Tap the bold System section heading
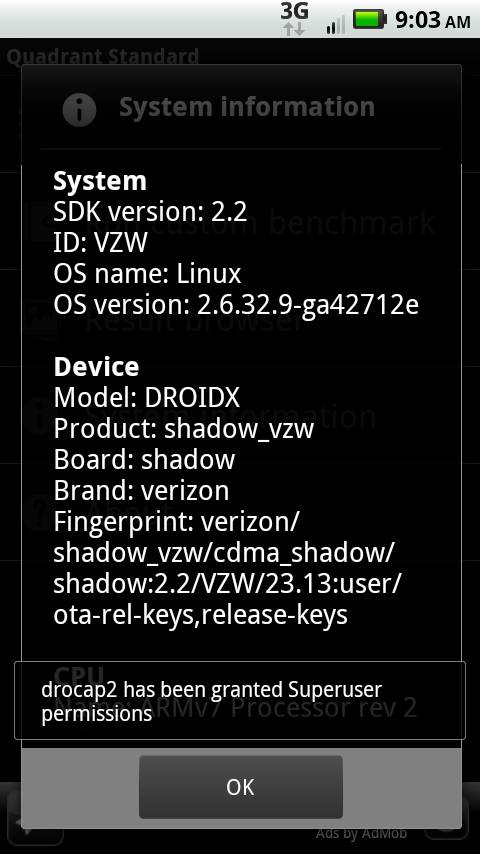 [100, 181]
